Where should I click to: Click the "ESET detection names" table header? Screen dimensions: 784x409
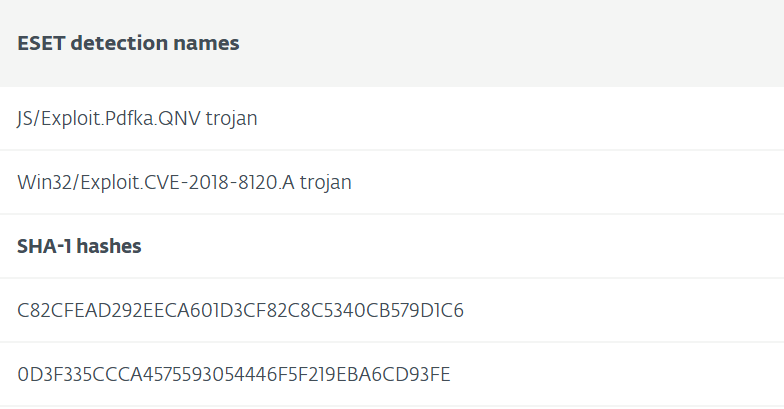[128, 44]
